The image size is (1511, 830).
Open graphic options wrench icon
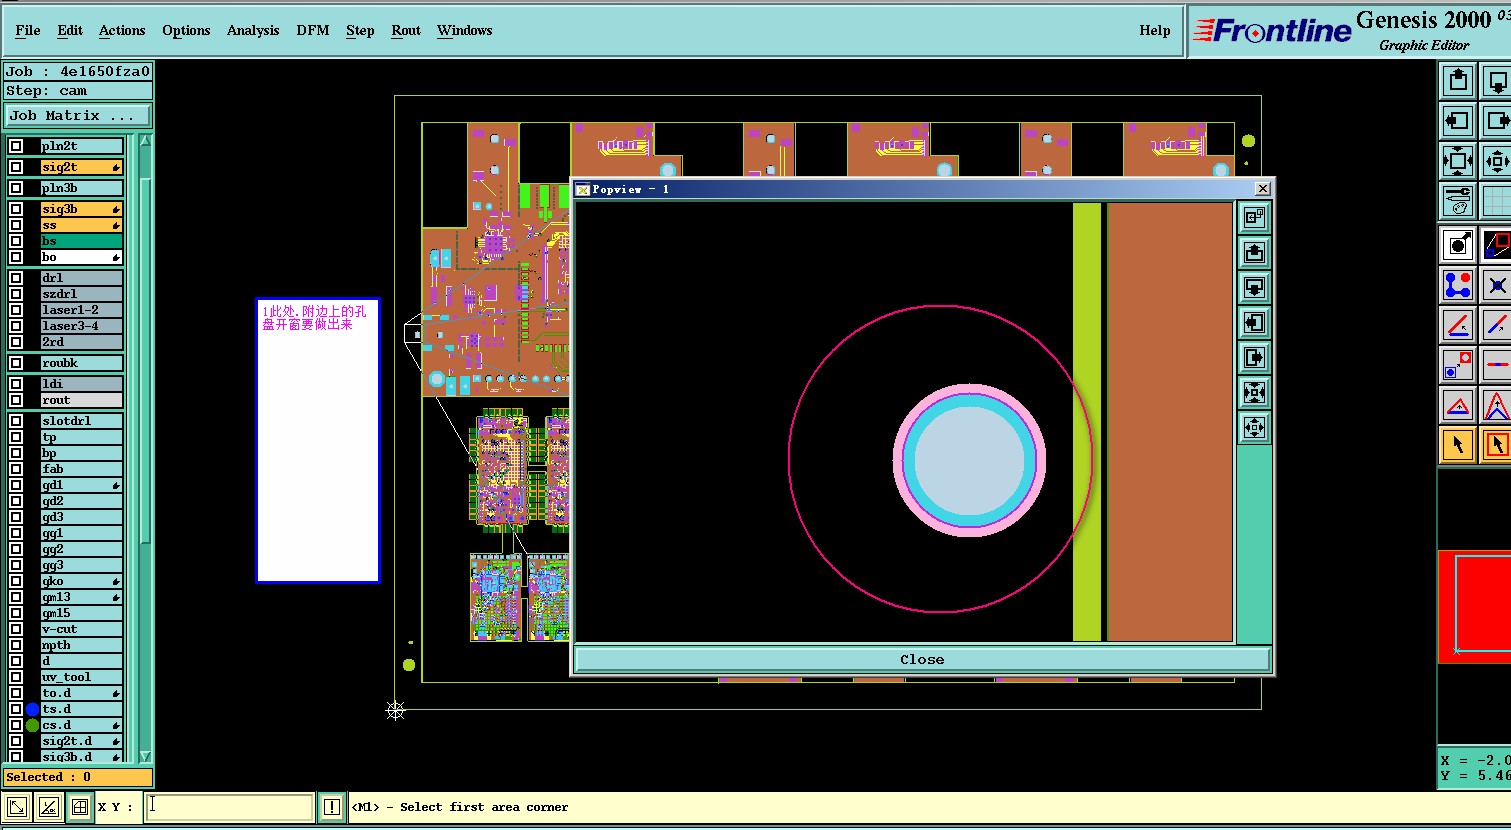(1458, 199)
